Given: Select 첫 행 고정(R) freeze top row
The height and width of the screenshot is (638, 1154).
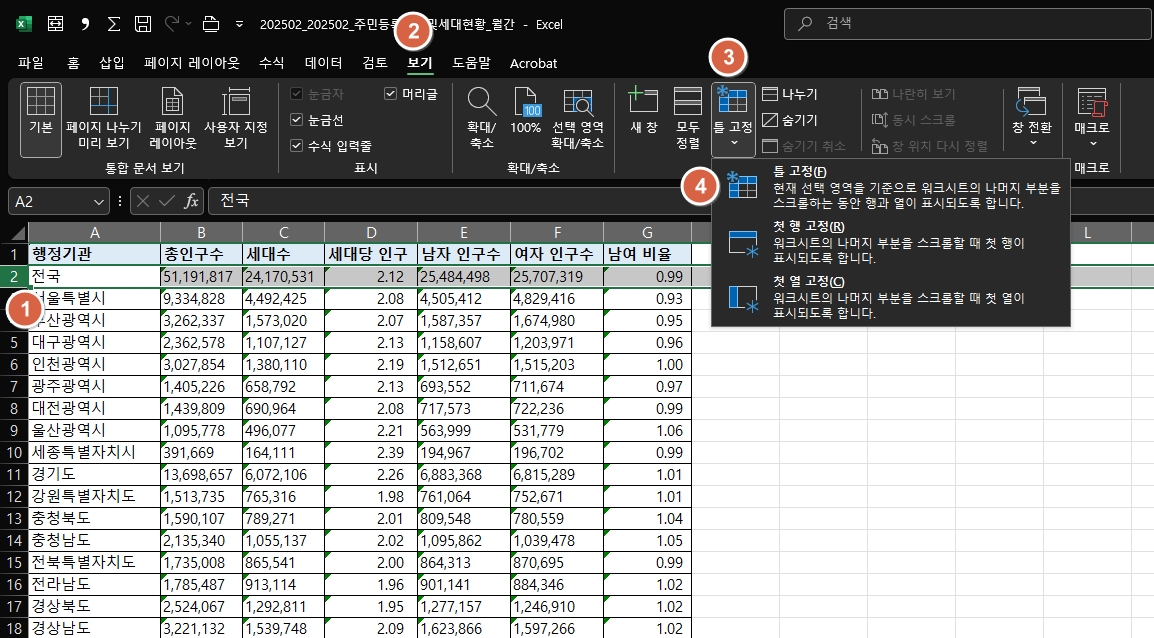Looking at the screenshot, I should pyautogui.click(x=891, y=242).
